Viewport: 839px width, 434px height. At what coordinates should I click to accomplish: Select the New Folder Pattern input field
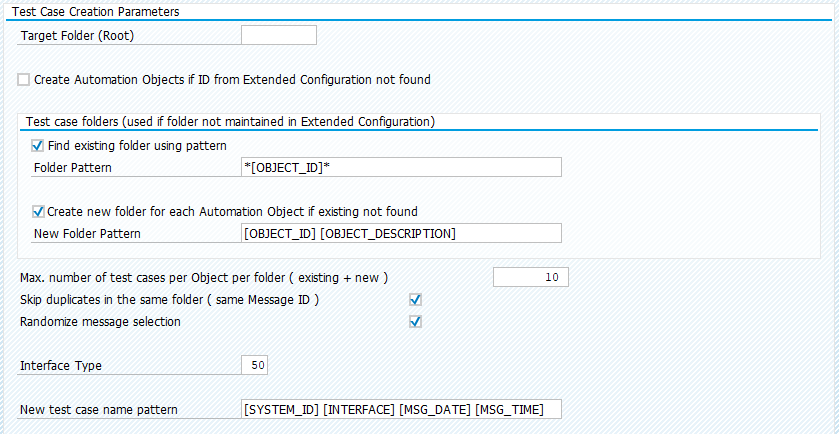(x=401, y=233)
